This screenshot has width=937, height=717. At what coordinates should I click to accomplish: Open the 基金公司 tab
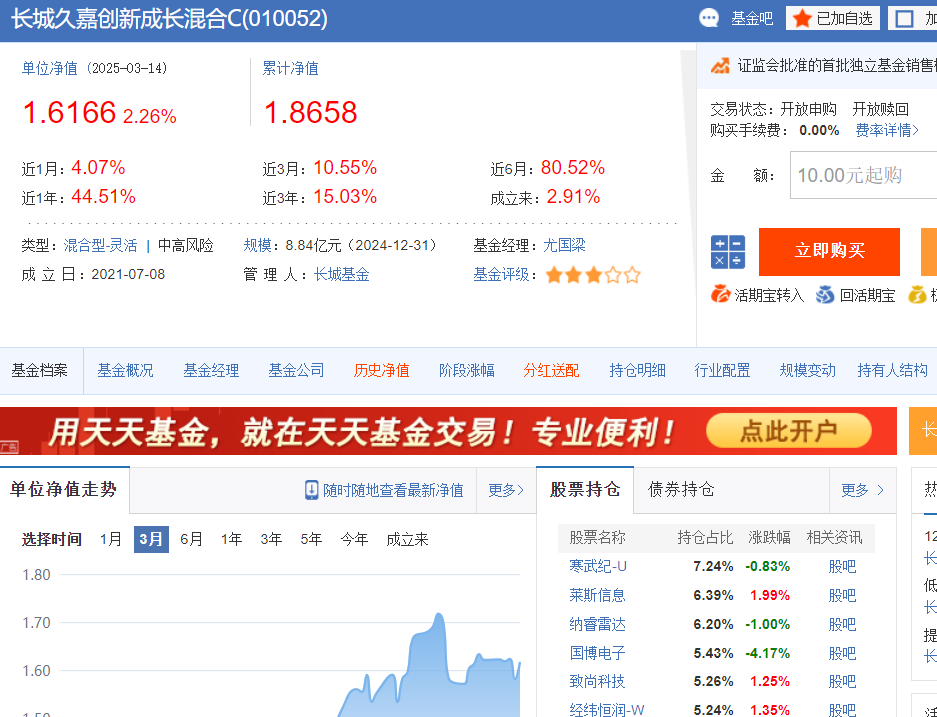[296, 370]
